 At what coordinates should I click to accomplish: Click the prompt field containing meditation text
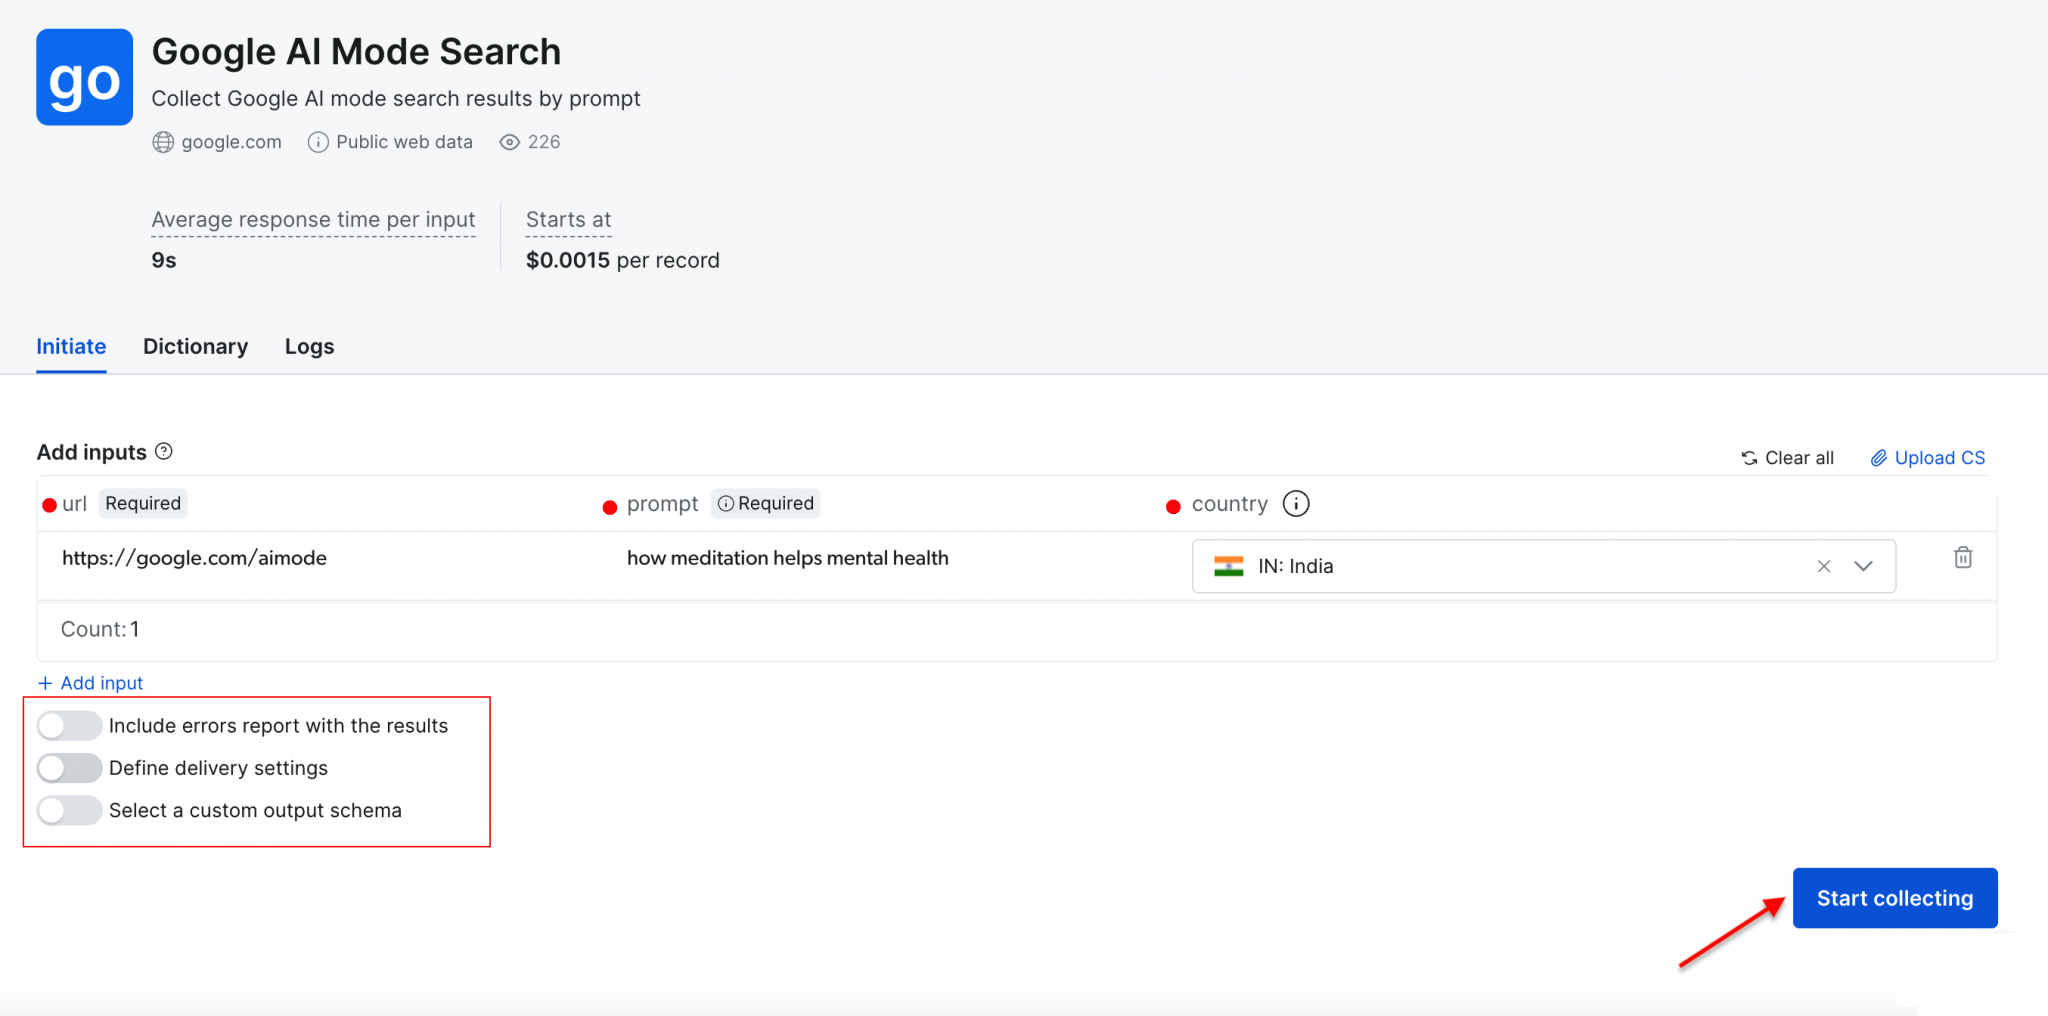(x=787, y=558)
